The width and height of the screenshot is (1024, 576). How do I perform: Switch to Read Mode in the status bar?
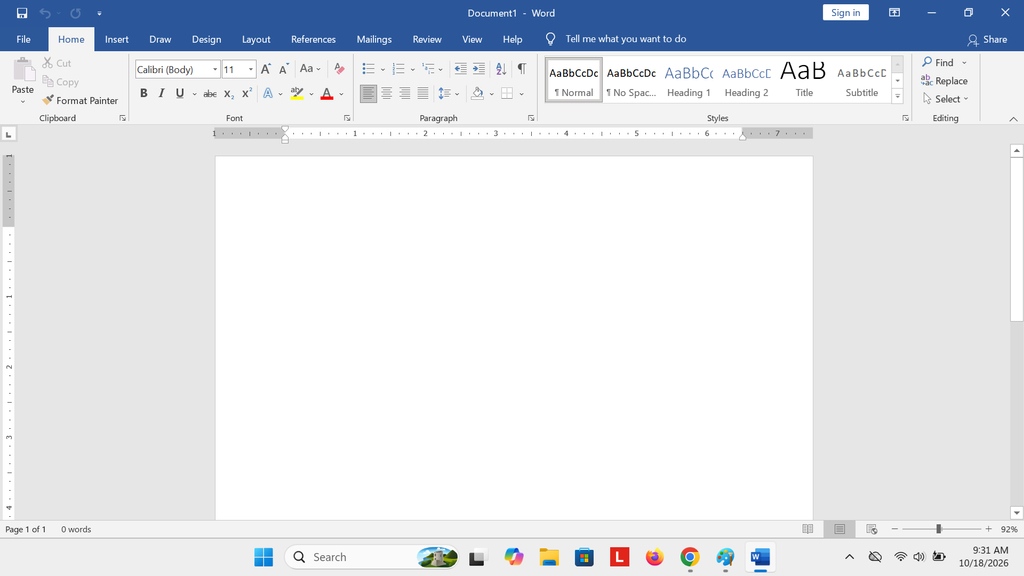pos(808,529)
